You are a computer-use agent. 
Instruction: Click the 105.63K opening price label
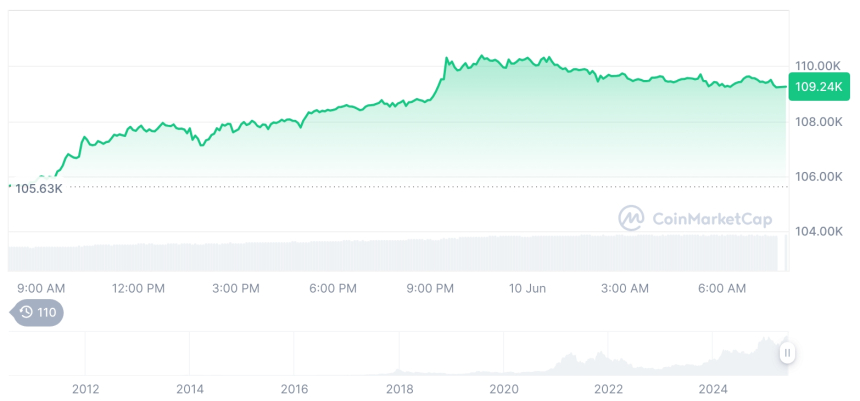pos(38,188)
